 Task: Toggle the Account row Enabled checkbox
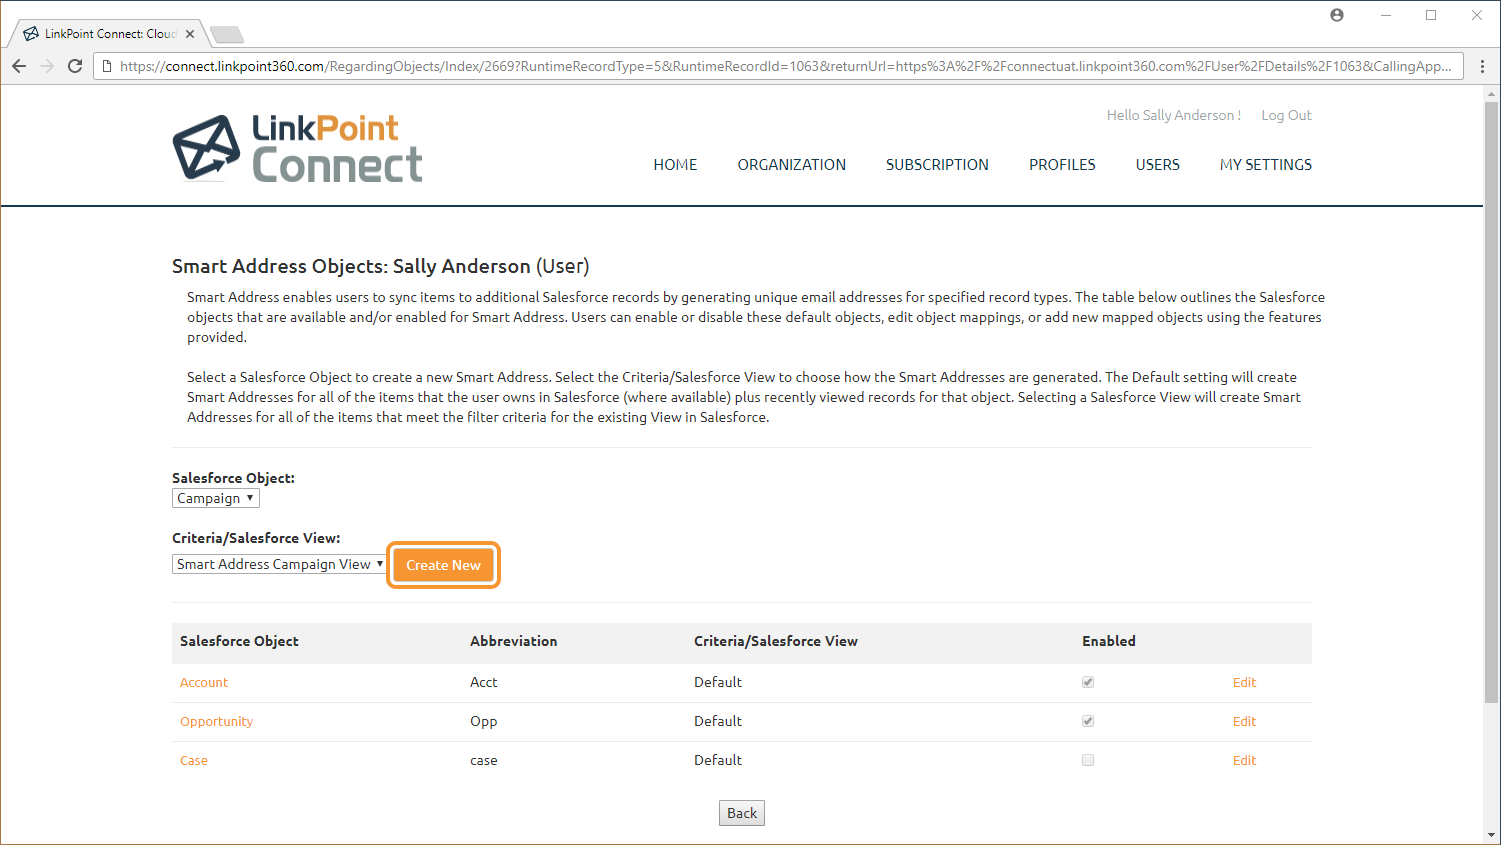(x=1088, y=682)
